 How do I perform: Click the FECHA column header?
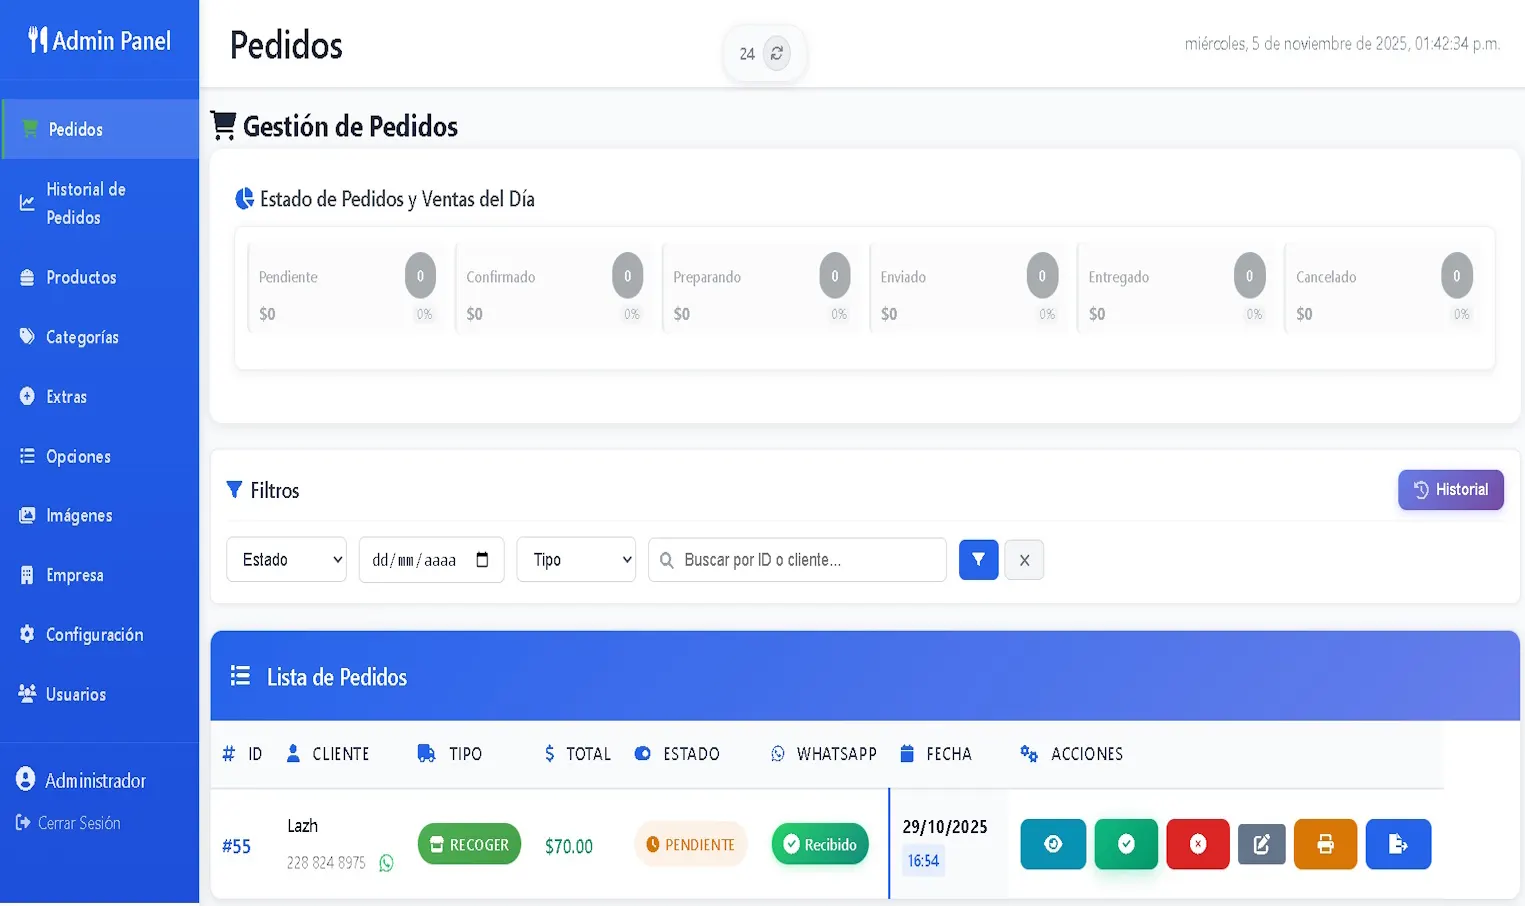(x=936, y=753)
